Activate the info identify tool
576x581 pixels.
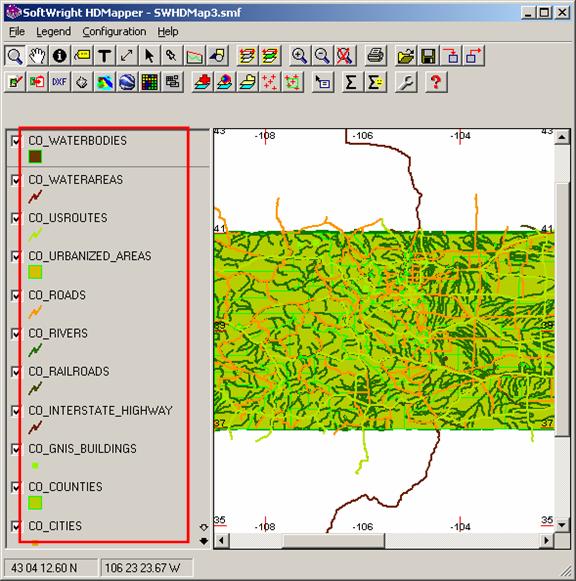click(60, 56)
